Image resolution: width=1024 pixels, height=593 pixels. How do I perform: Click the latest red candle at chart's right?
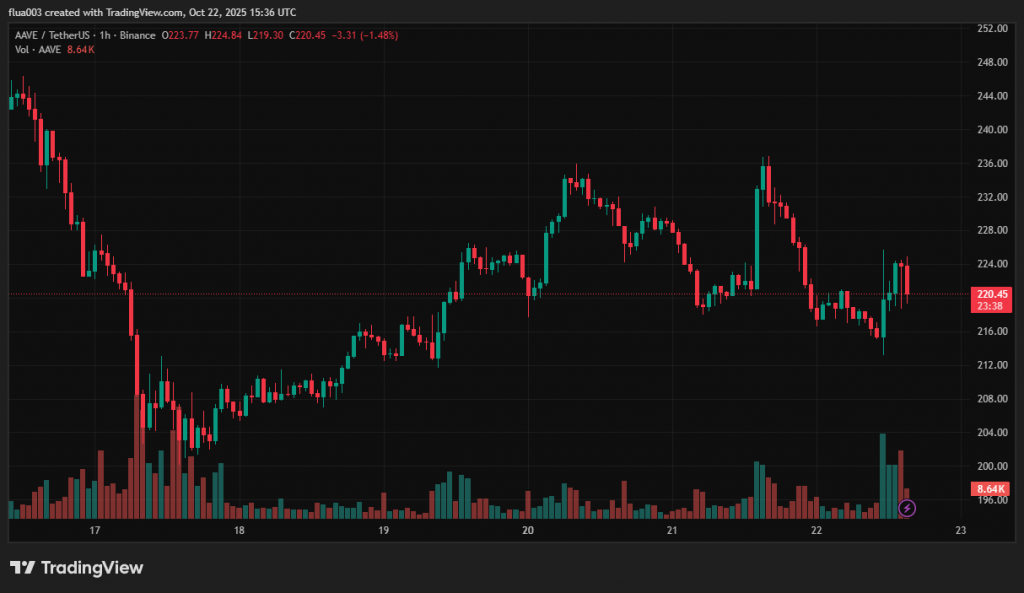(x=907, y=280)
